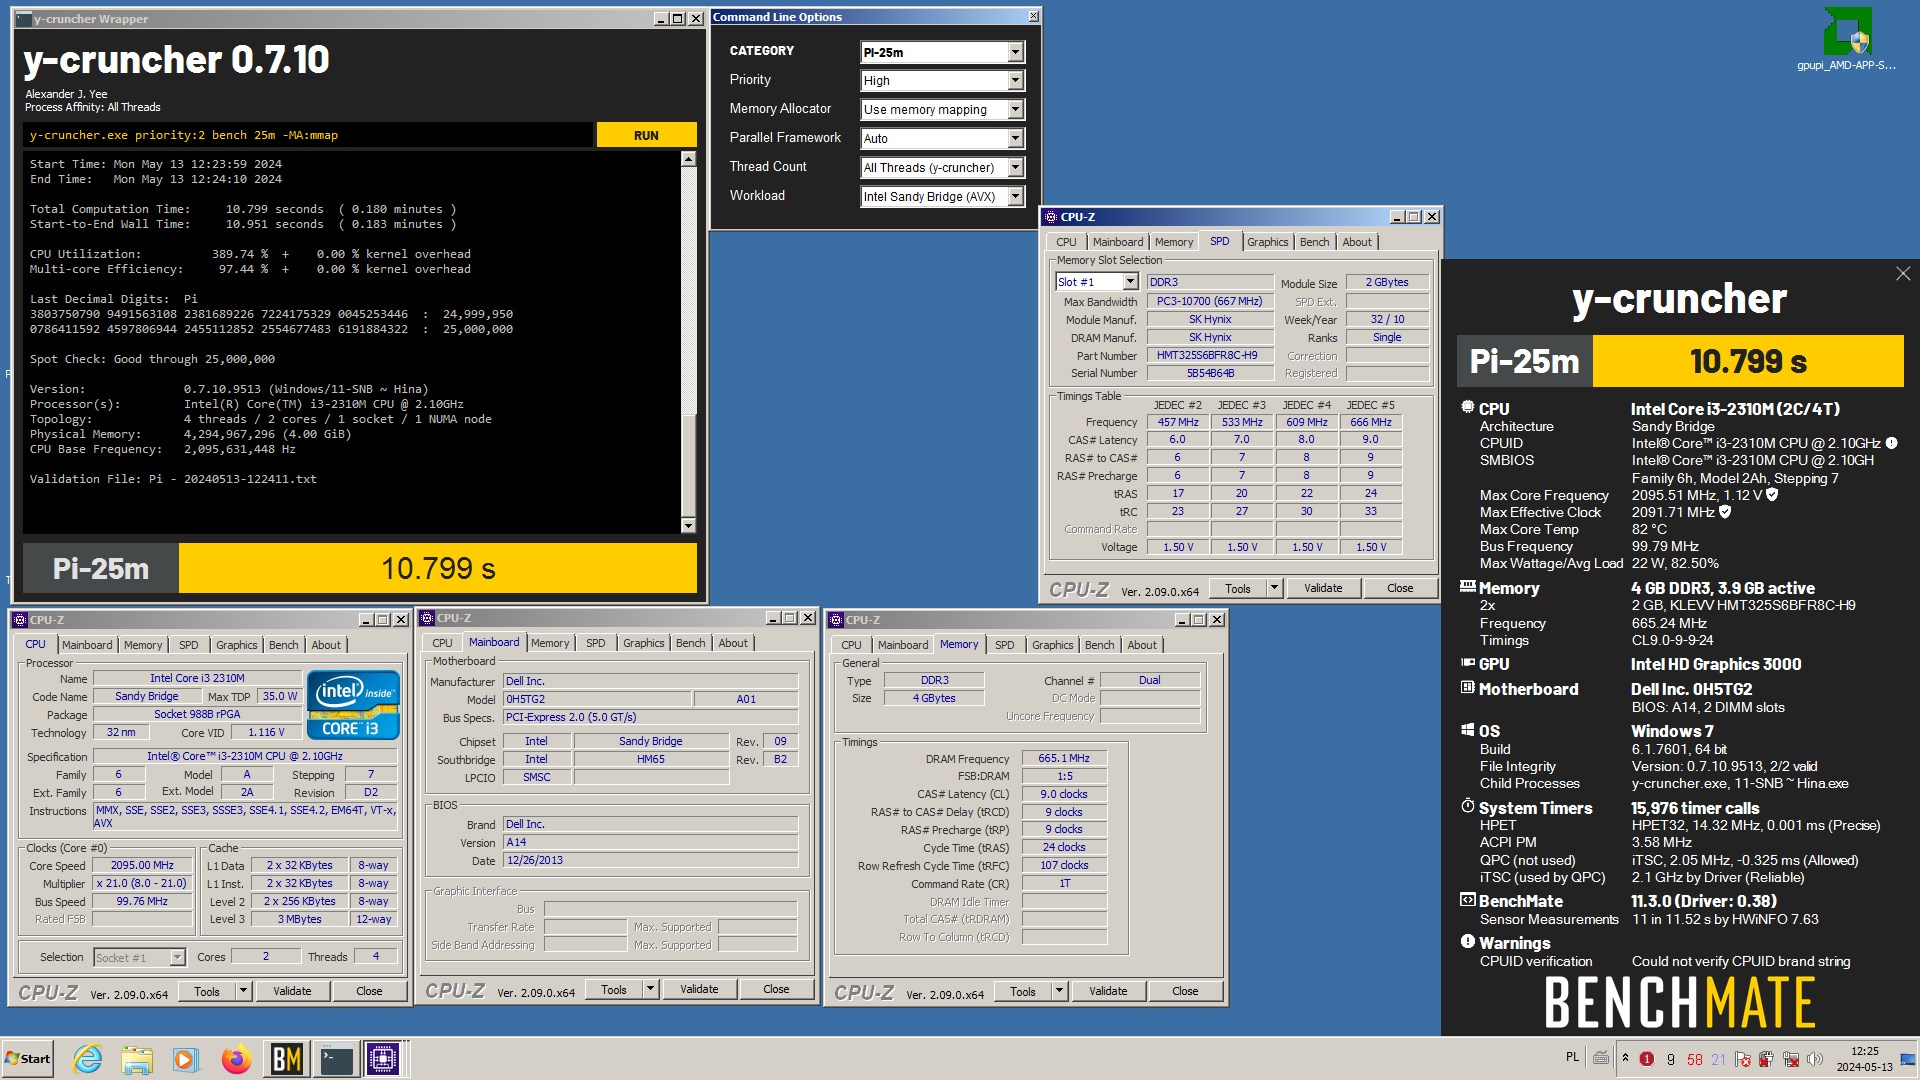
Task: Click the PL language indicator
Action: 1572,1057
